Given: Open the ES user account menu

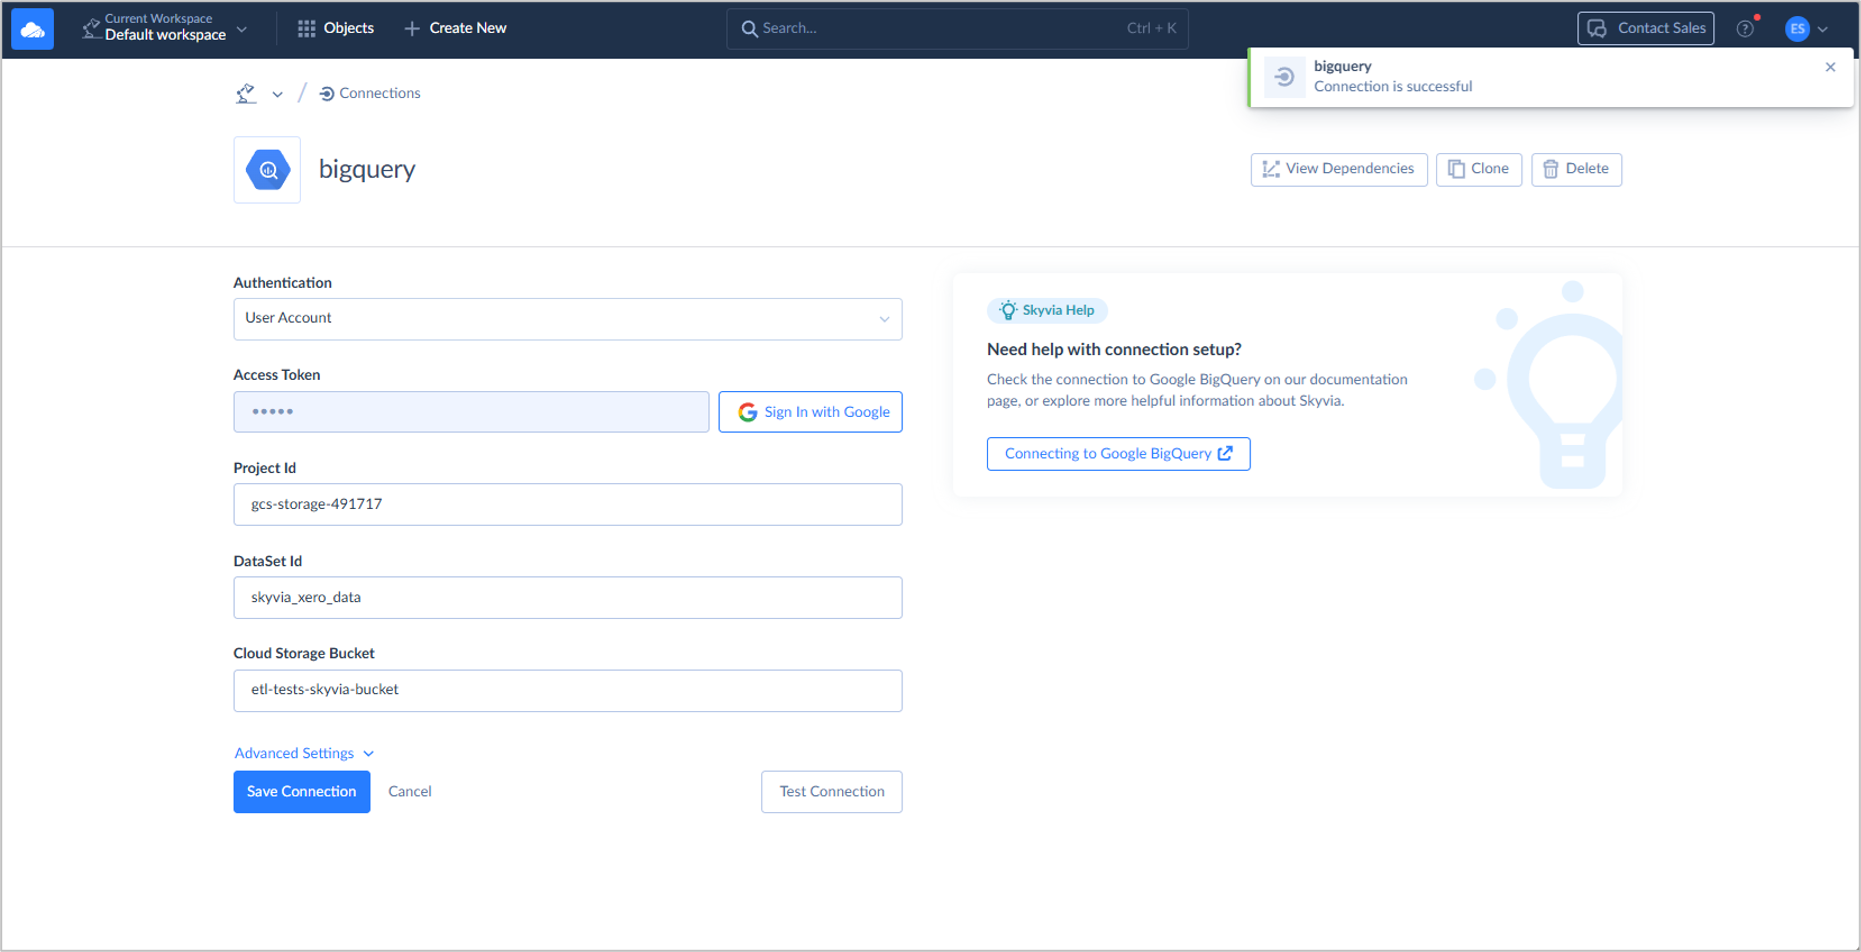Looking at the screenshot, I should [x=1806, y=29].
